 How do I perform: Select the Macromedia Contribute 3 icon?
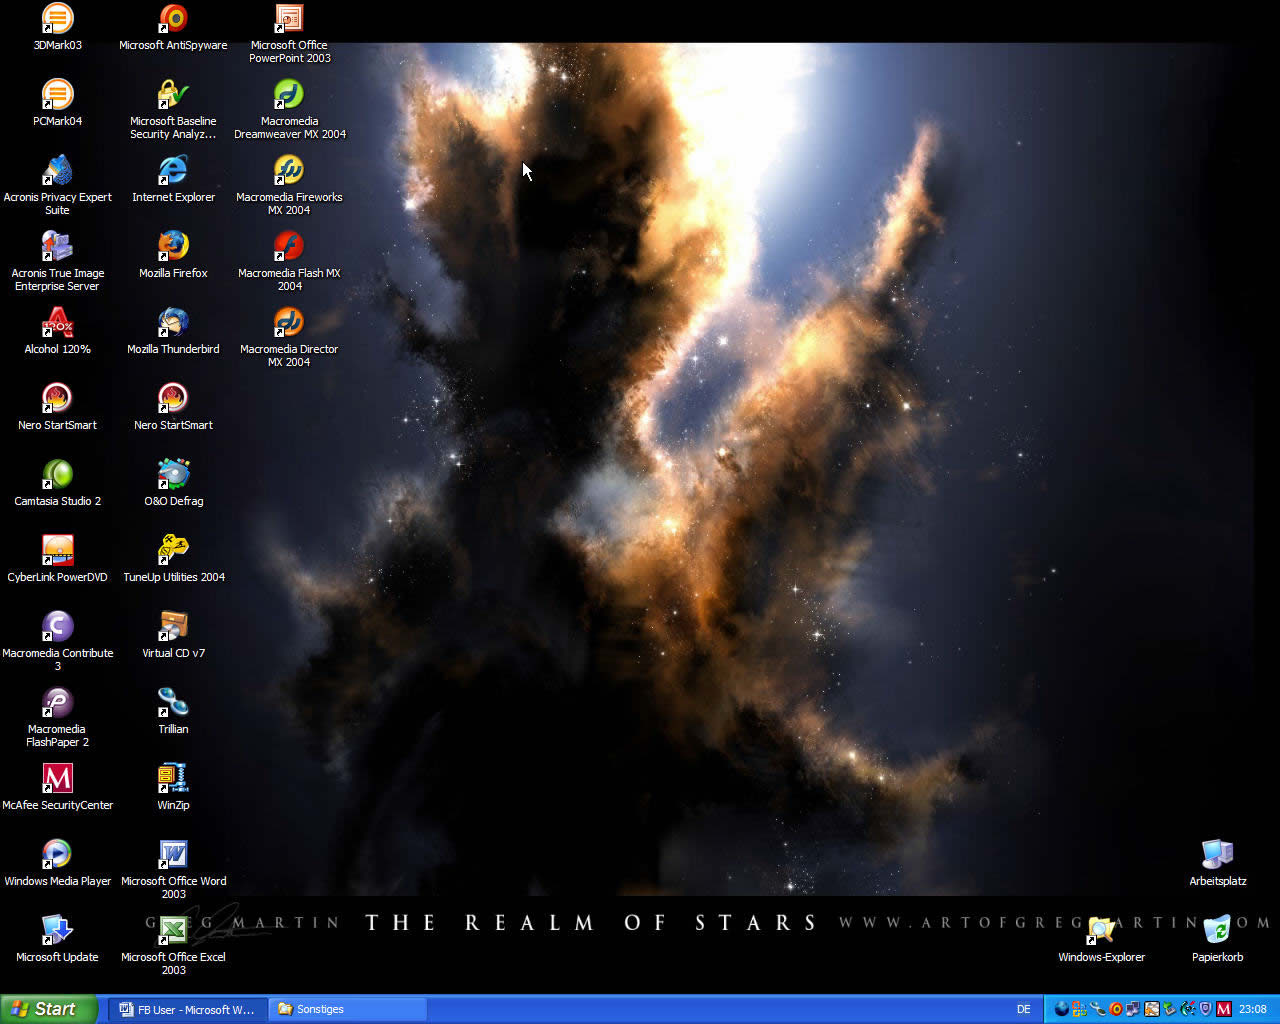point(57,641)
